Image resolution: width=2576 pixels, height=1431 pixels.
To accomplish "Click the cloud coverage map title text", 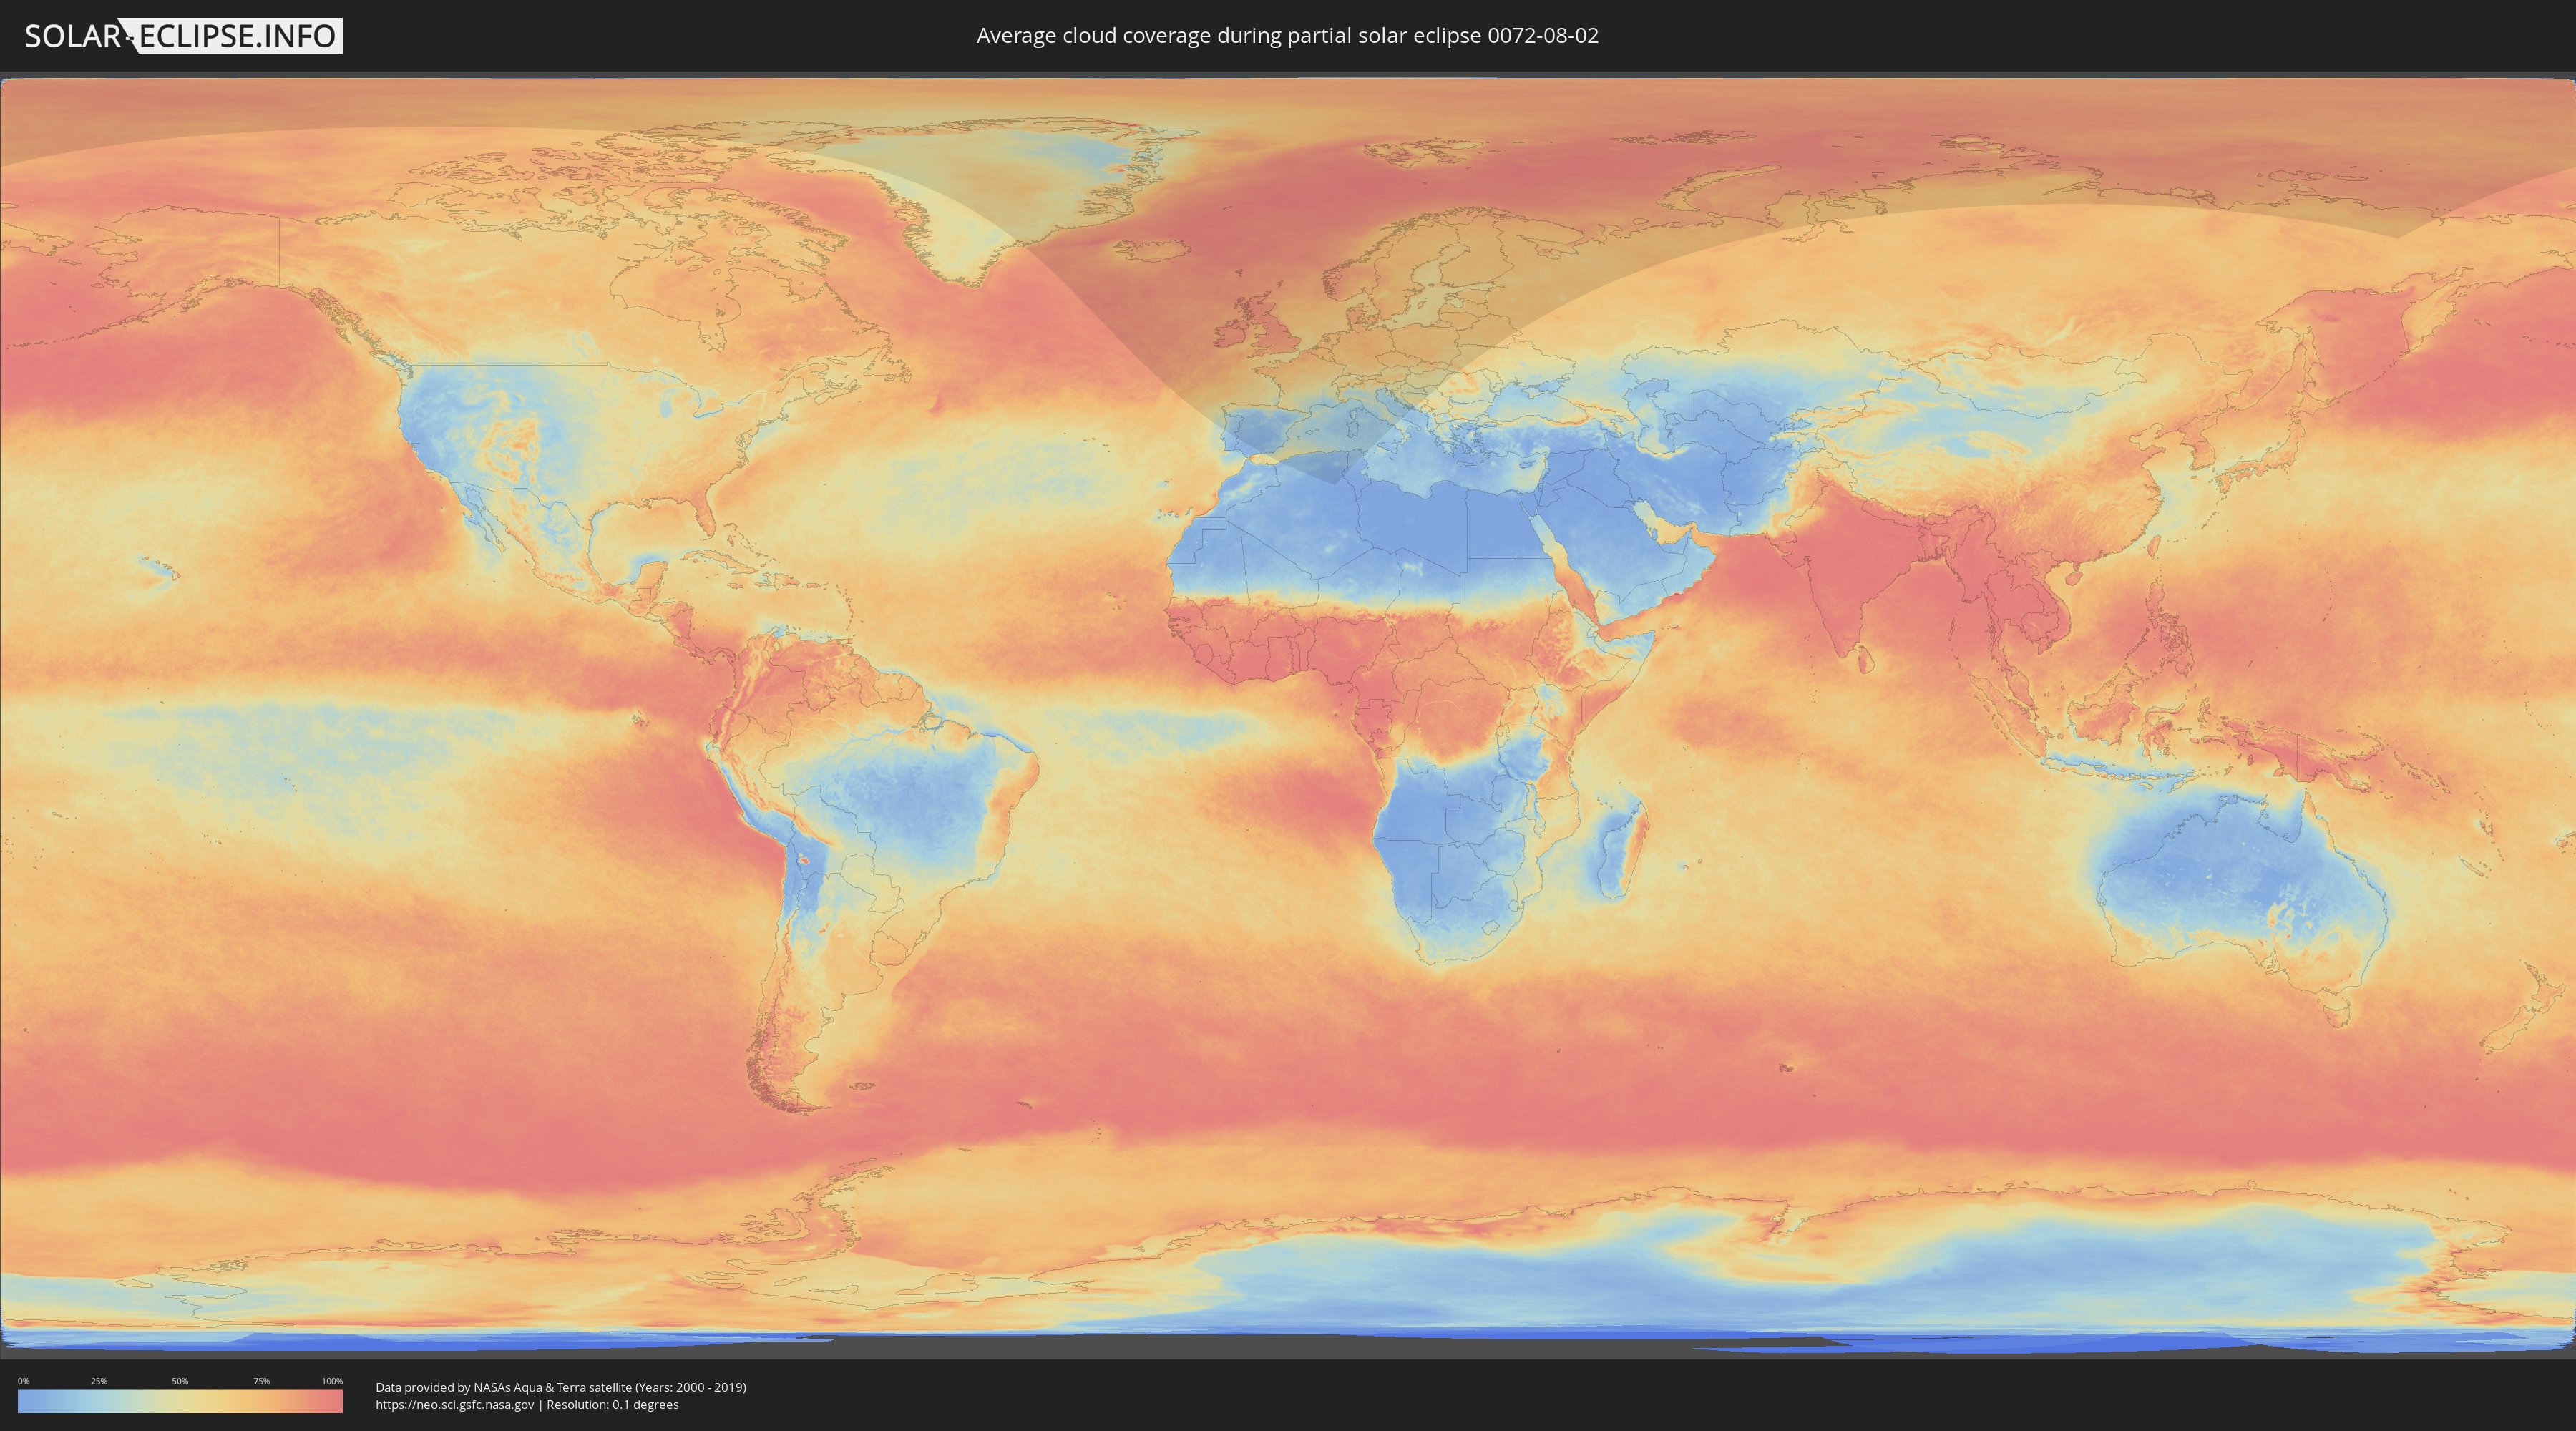I will click(1287, 36).
